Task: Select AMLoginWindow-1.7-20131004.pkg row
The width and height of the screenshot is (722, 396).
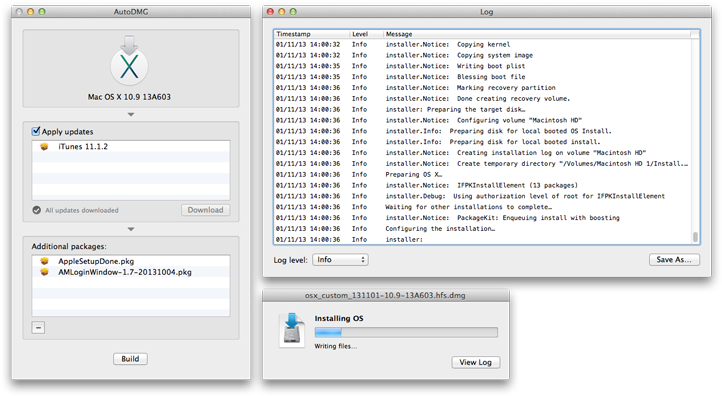Action: tap(131, 272)
